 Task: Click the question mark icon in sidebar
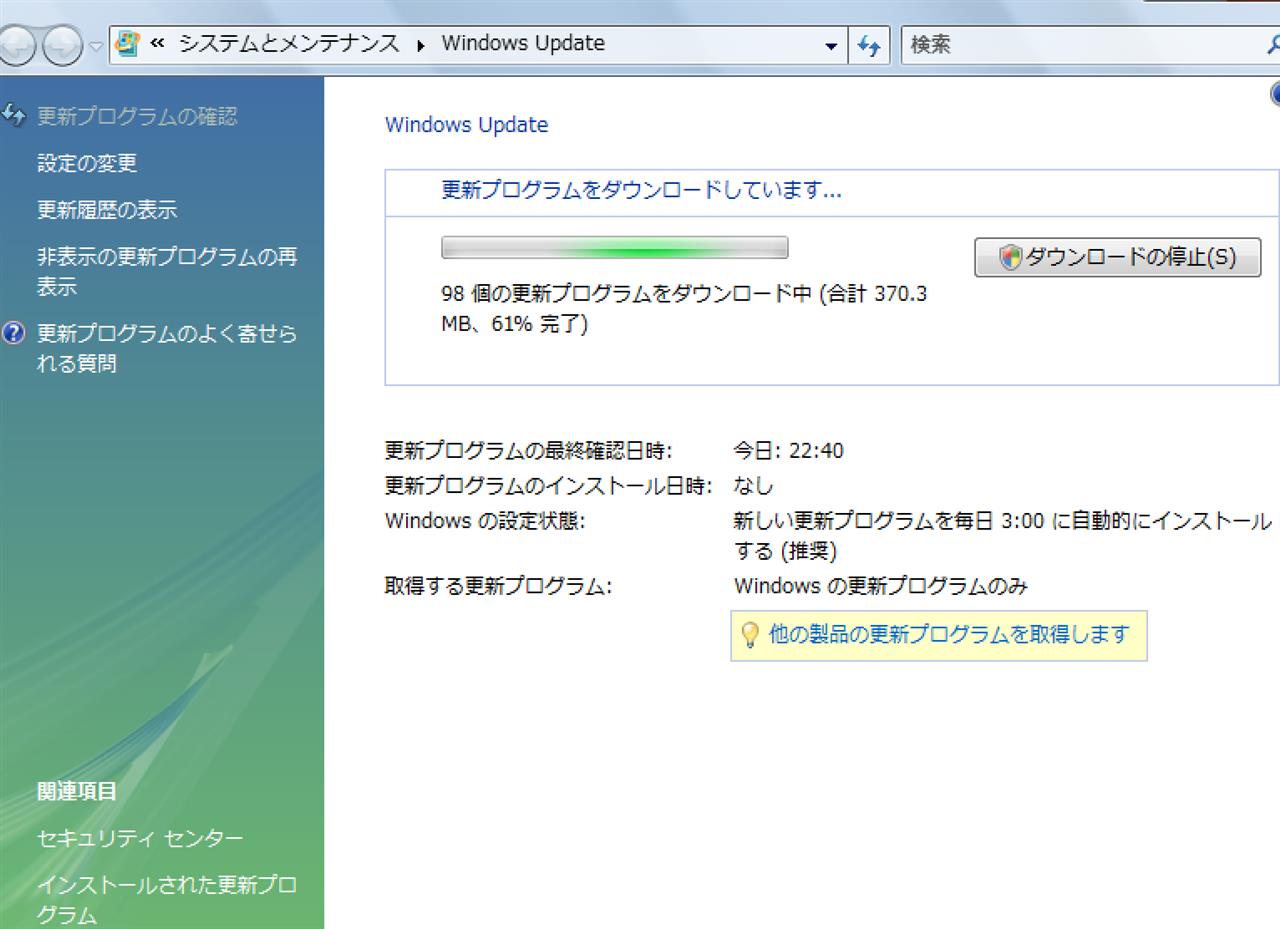[14, 333]
